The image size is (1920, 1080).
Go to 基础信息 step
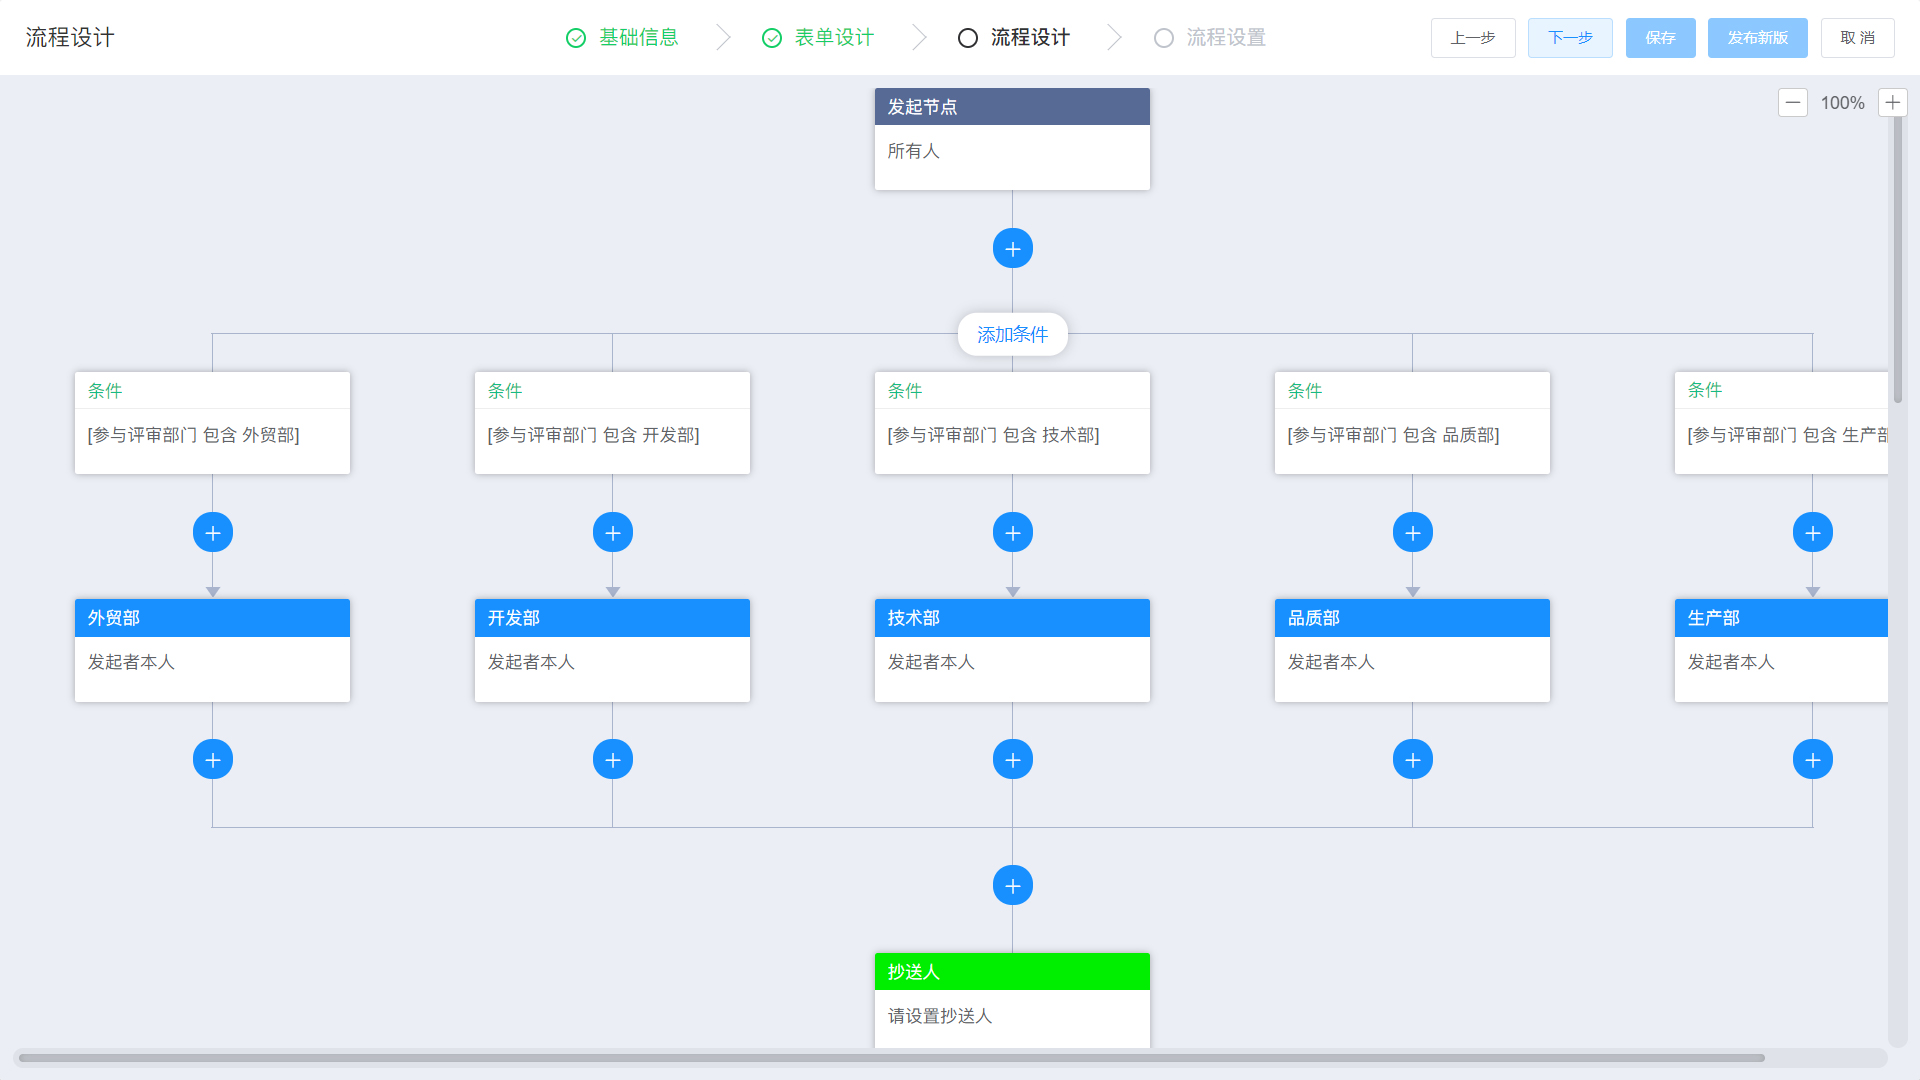coord(637,38)
